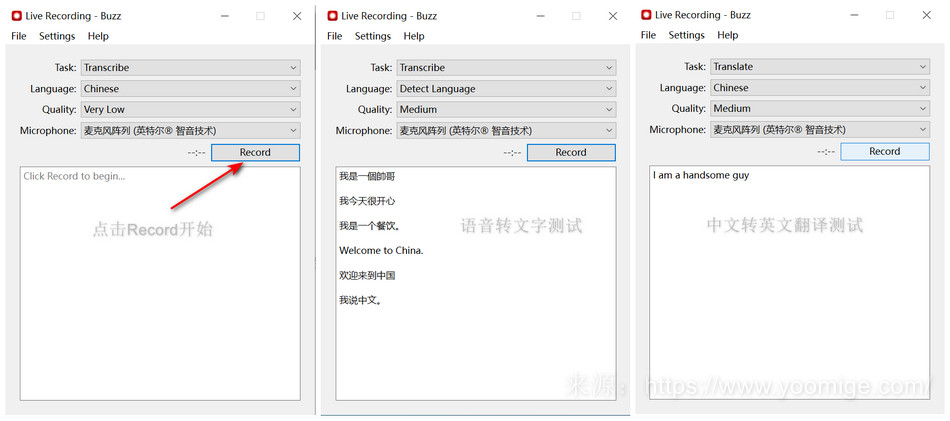
Task: Open the Quality dropdown in the rightmost window
Action: (x=820, y=109)
